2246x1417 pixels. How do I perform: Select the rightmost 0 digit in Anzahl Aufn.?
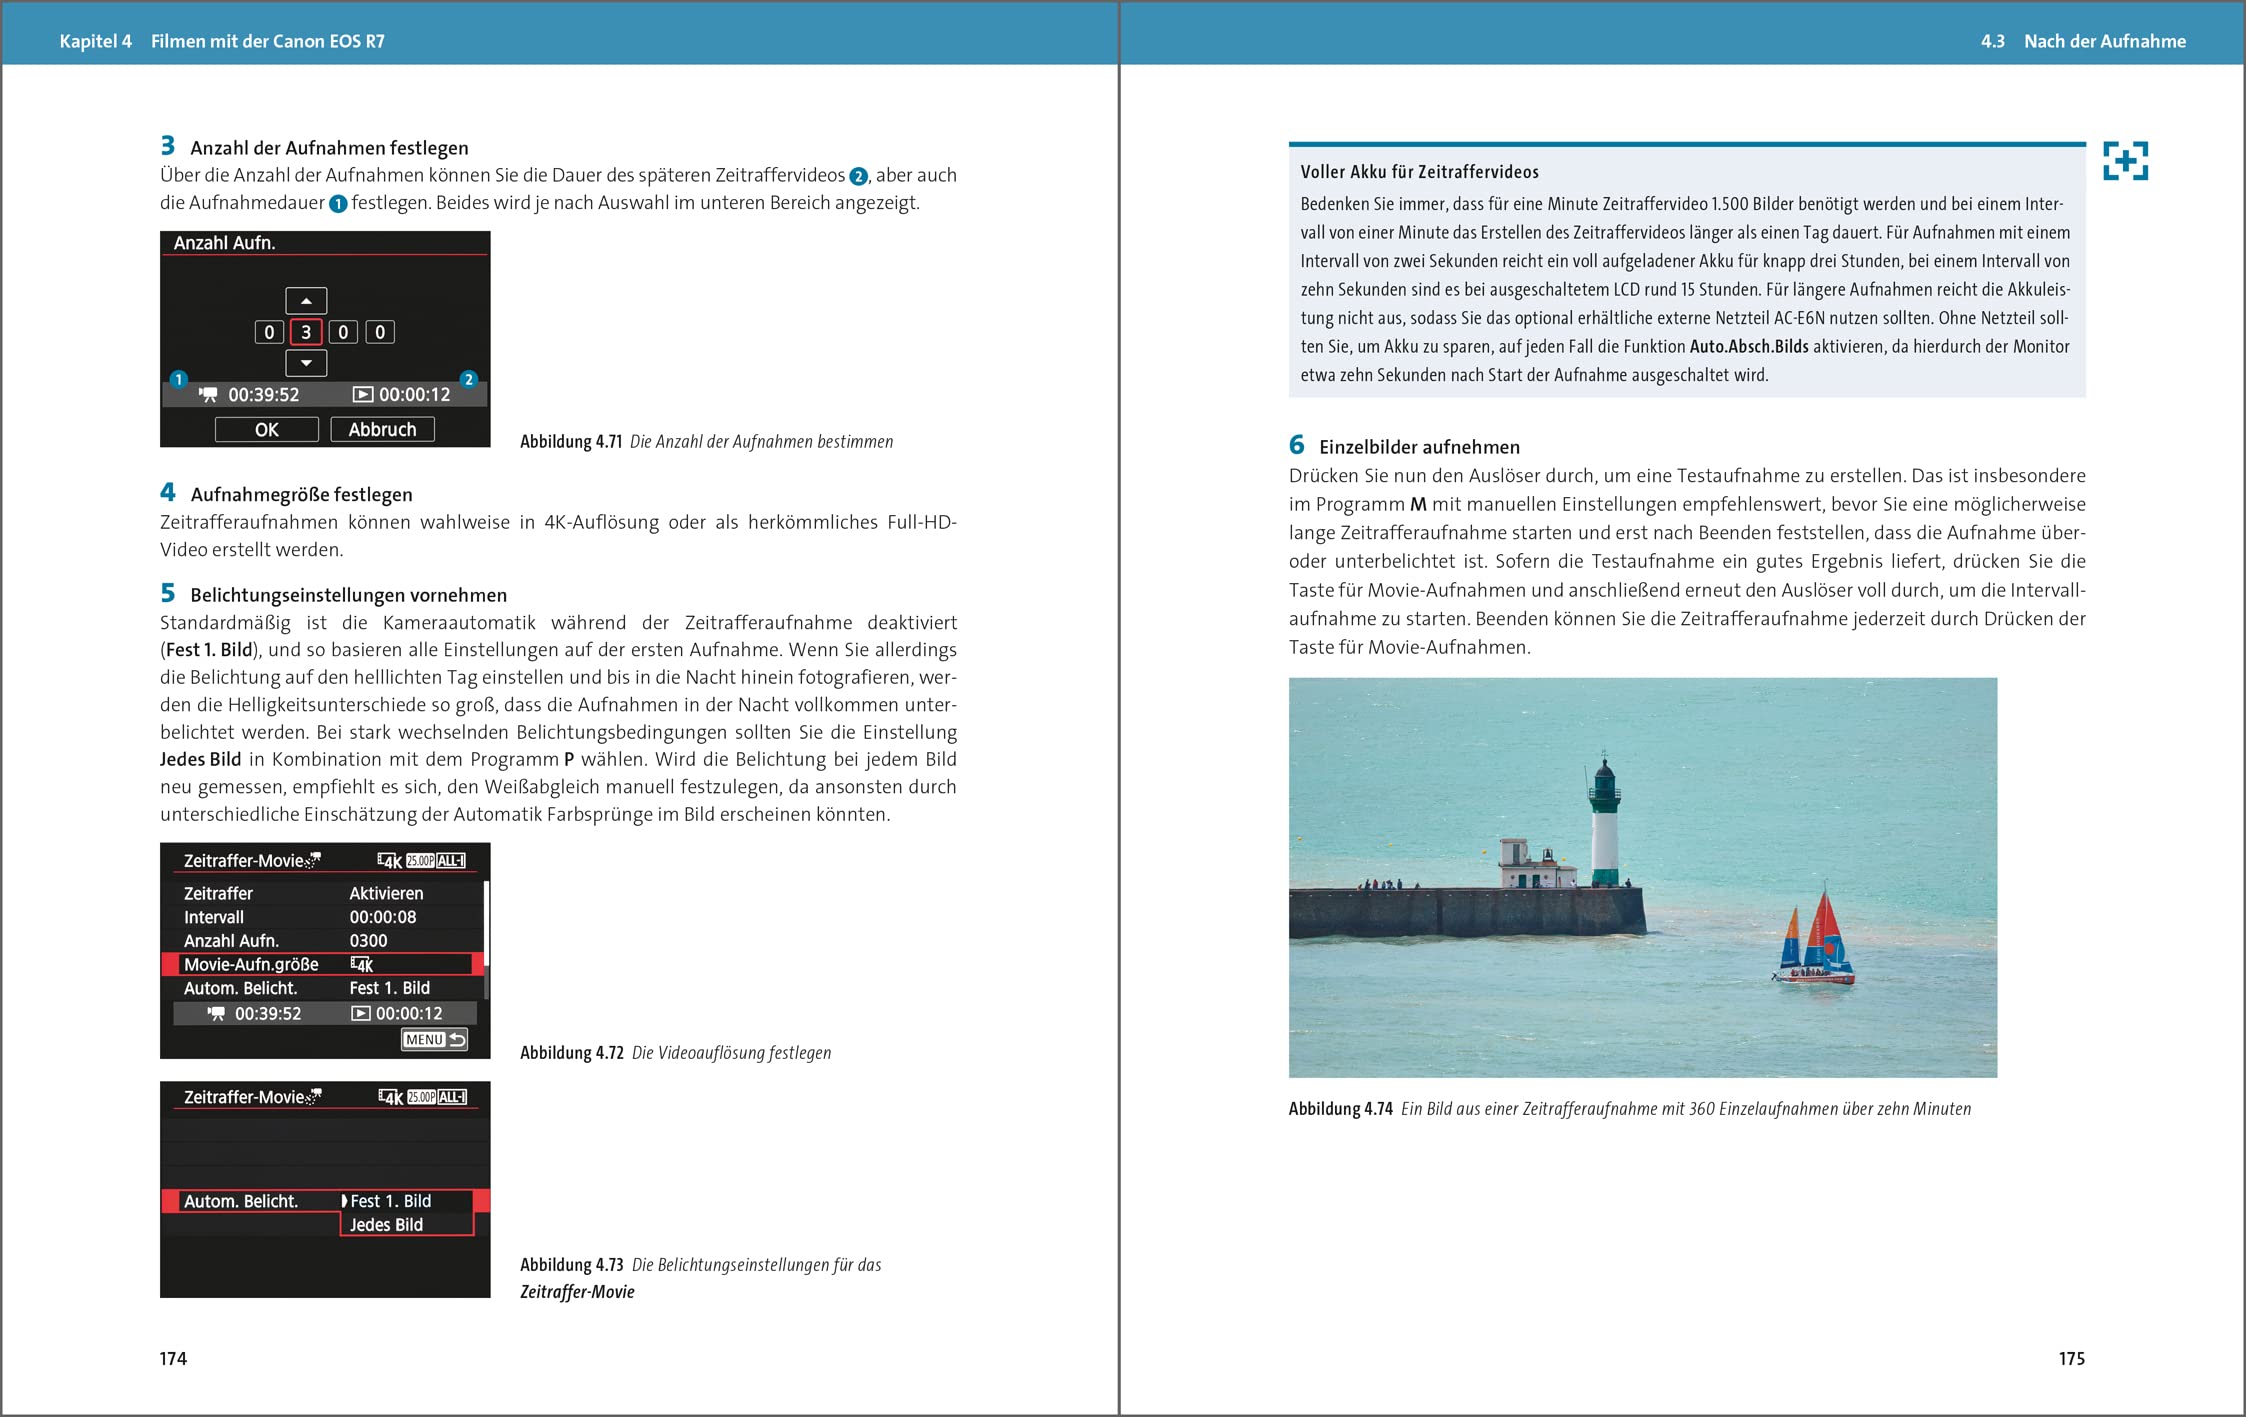click(x=380, y=332)
